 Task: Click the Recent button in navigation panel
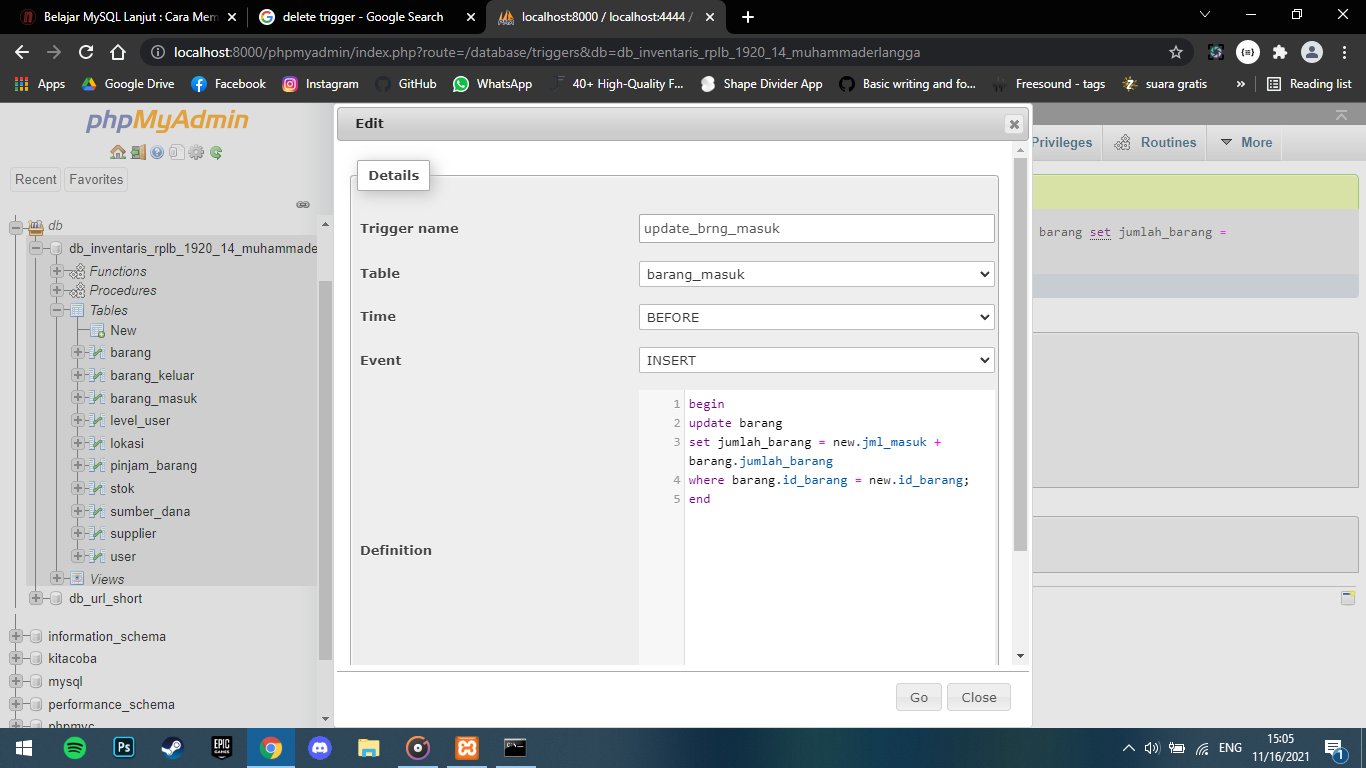tap(36, 179)
